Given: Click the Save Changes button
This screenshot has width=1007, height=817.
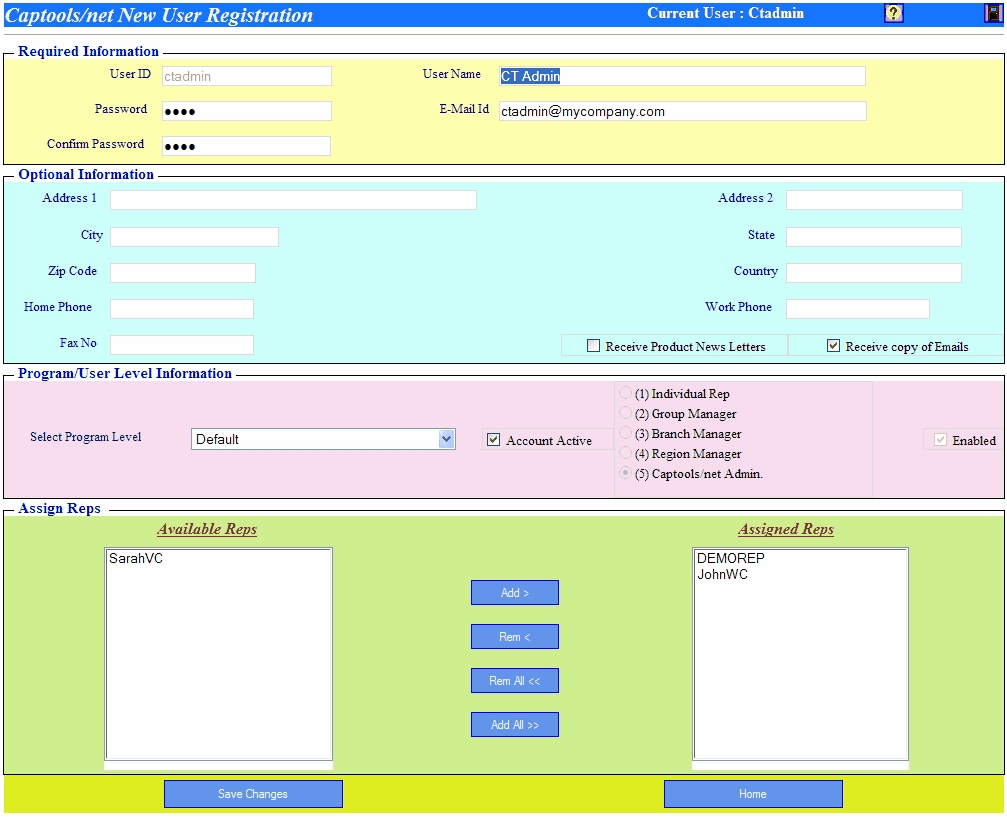Looking at the screenshot, I should (253, 793).
